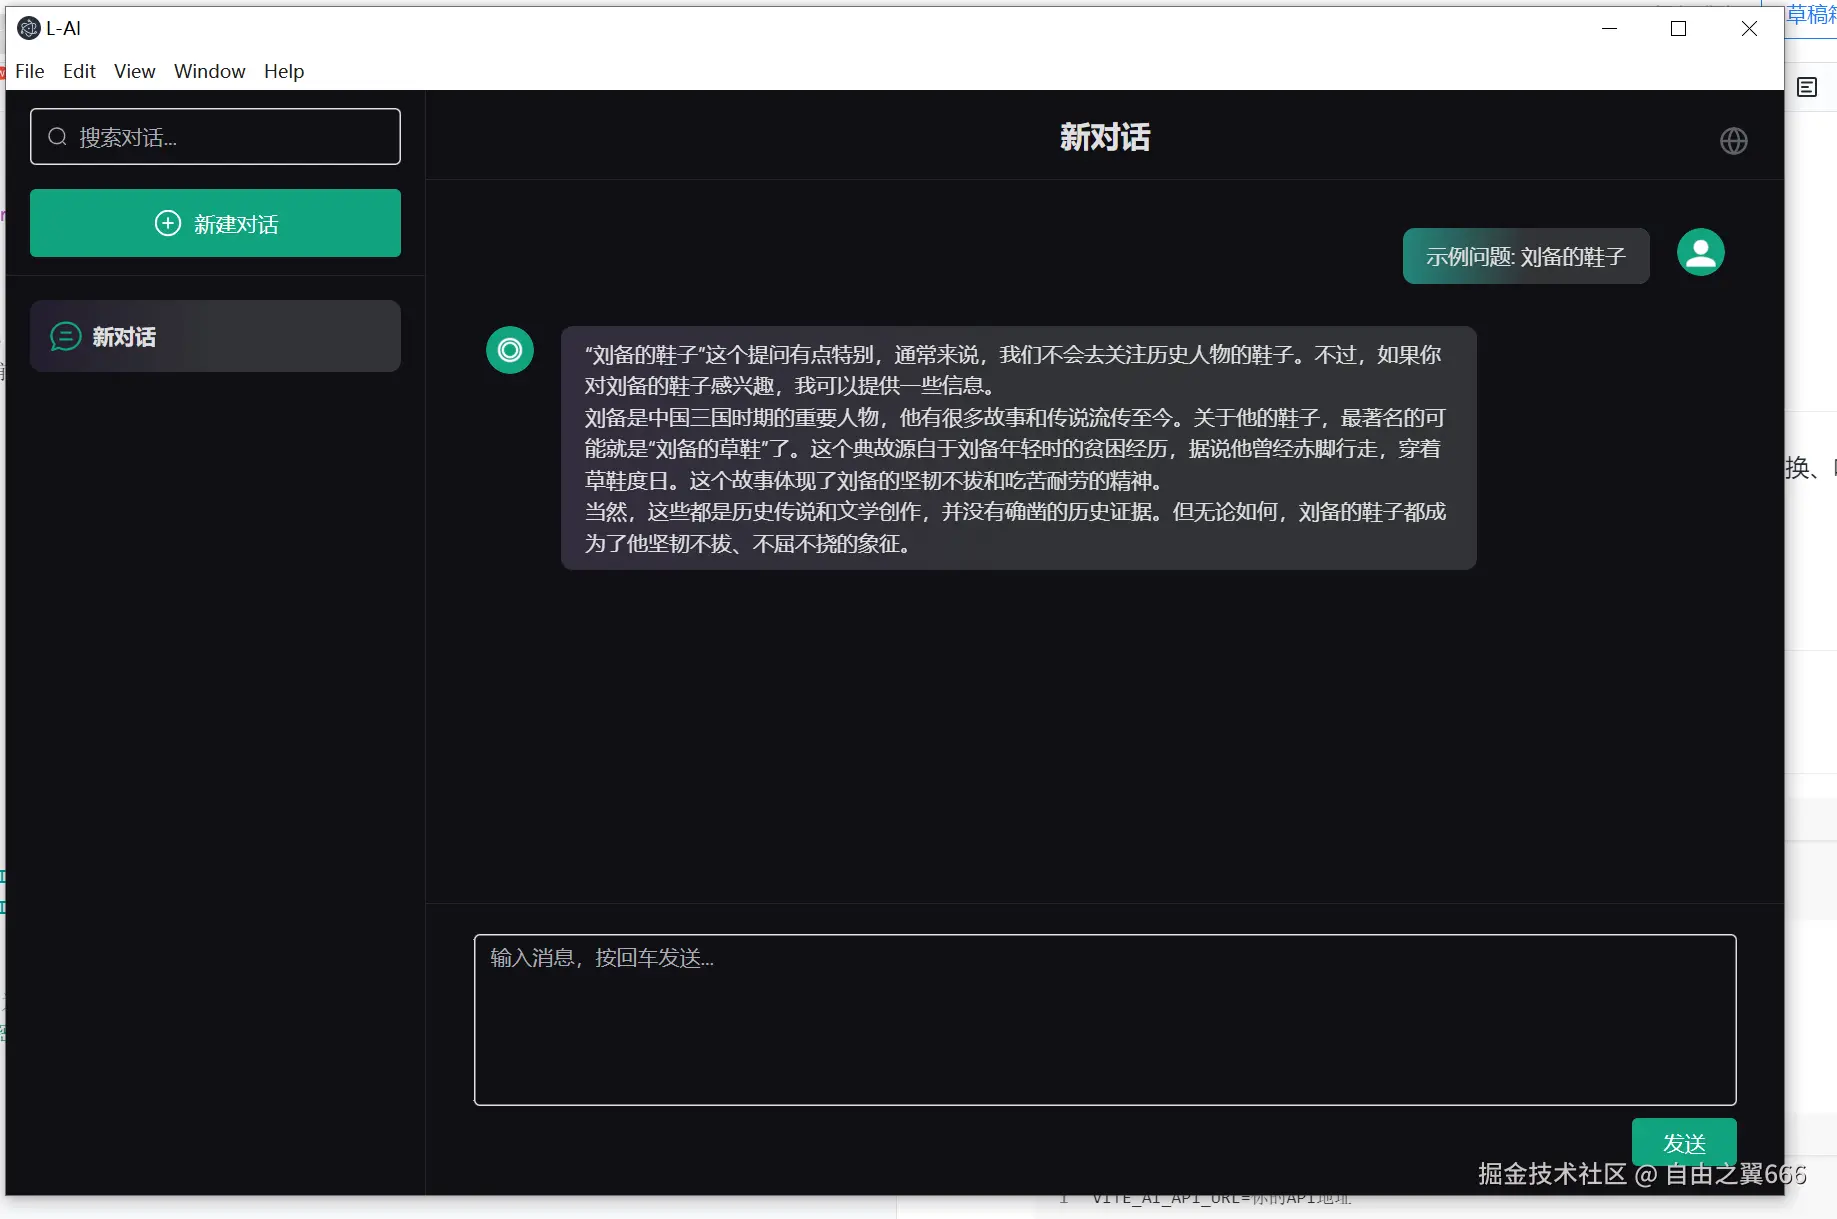Close the L-AI window

coord(1749,28)
